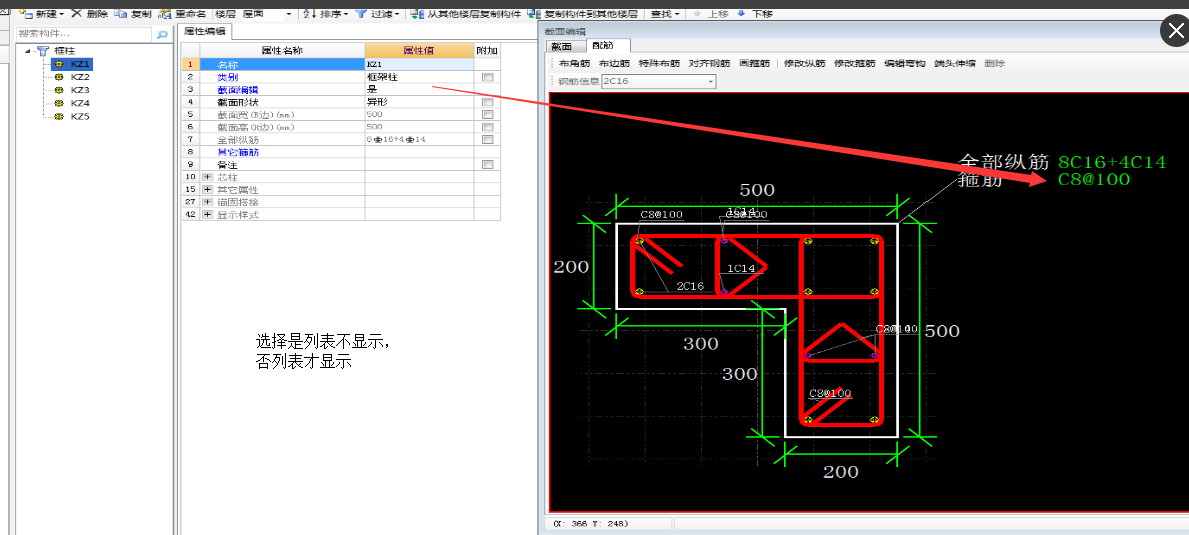The image size is (1189, 535).
Task: Open the 钢筋信息 2C16 dropdown
Action: 711,81
